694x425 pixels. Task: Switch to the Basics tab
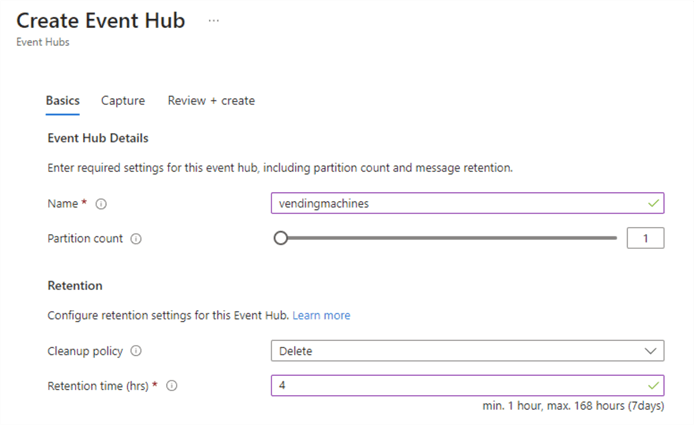(63, 101)
